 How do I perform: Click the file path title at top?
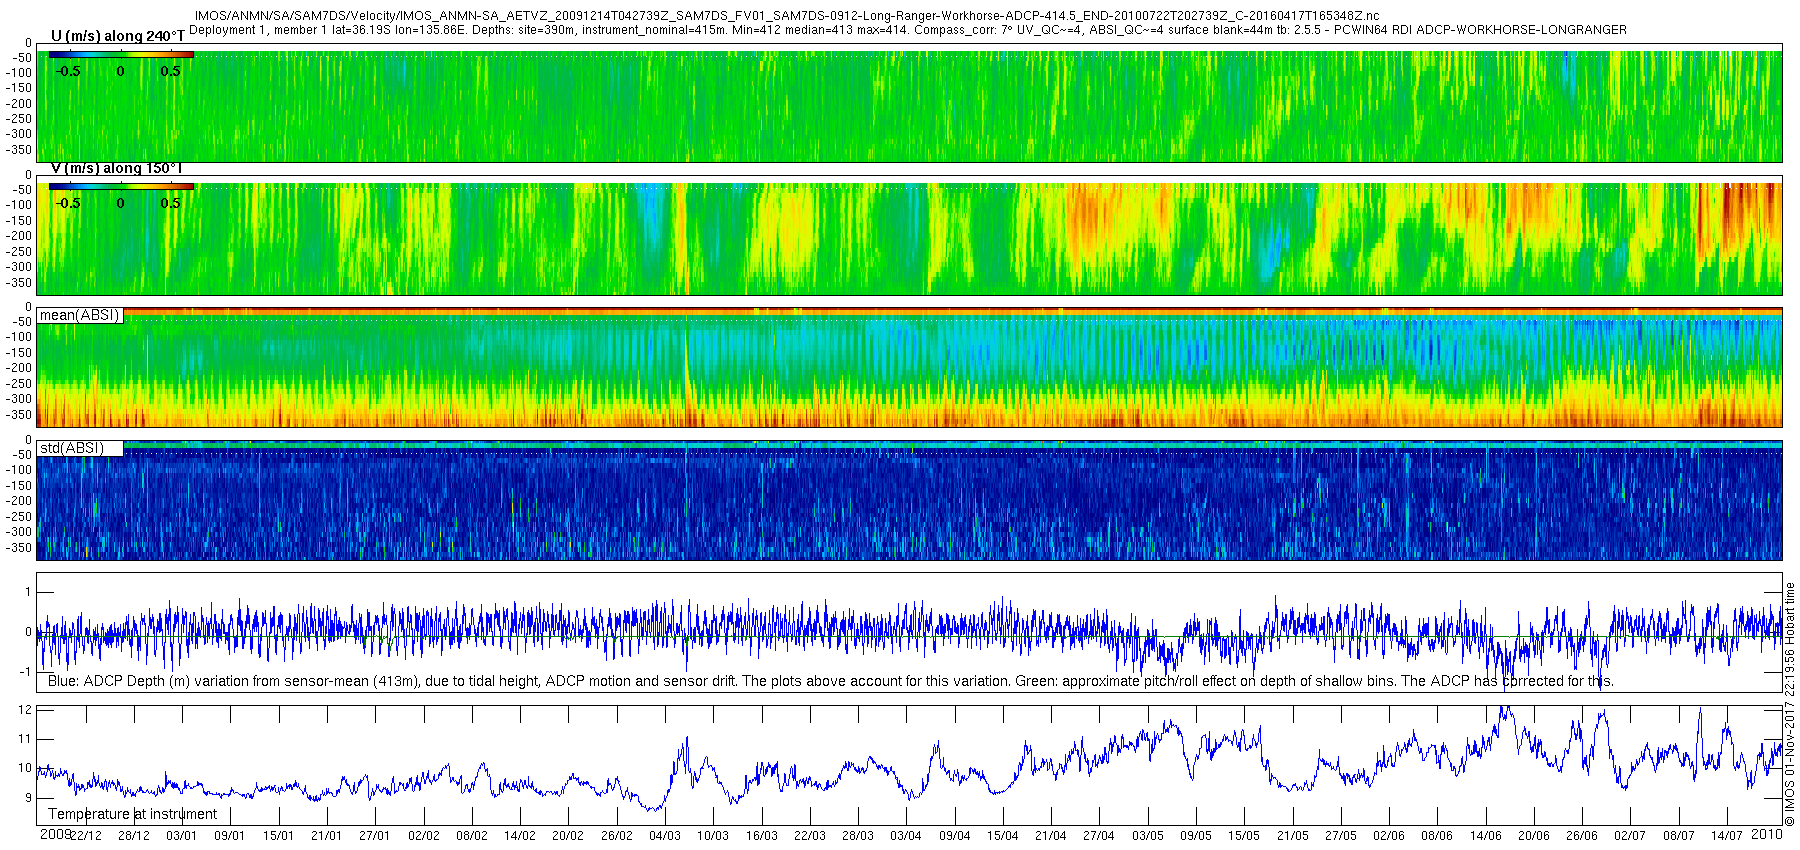point(786,16)
